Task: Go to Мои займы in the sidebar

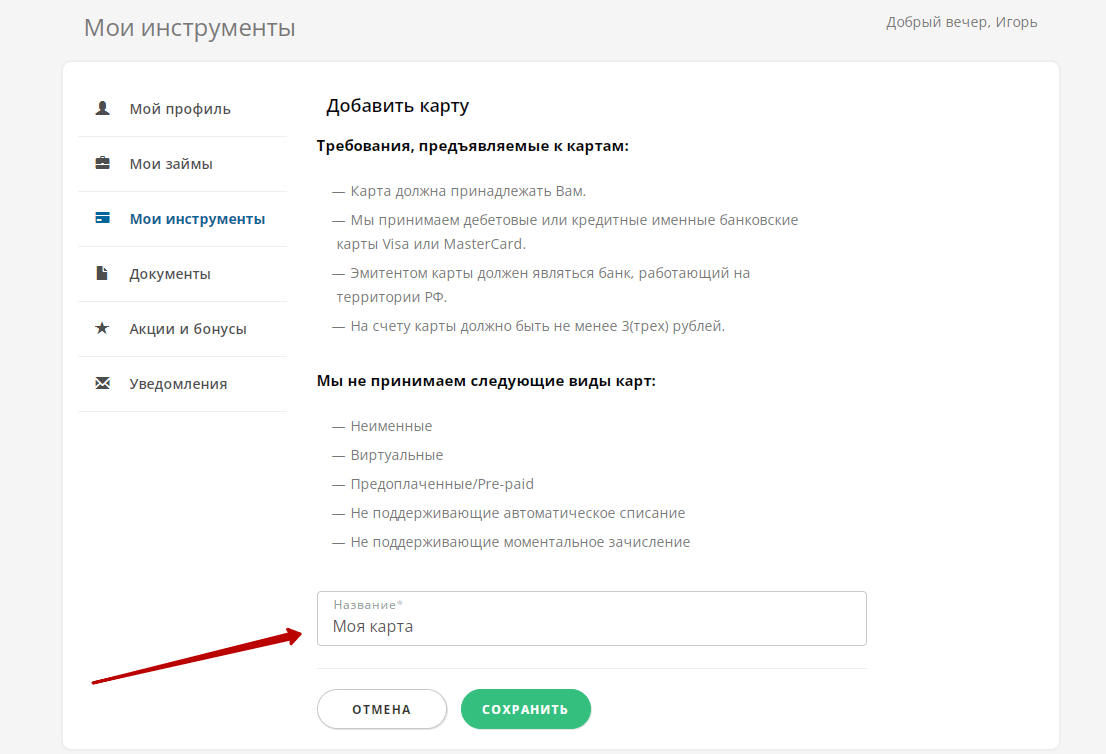Action: pos(171,164)
